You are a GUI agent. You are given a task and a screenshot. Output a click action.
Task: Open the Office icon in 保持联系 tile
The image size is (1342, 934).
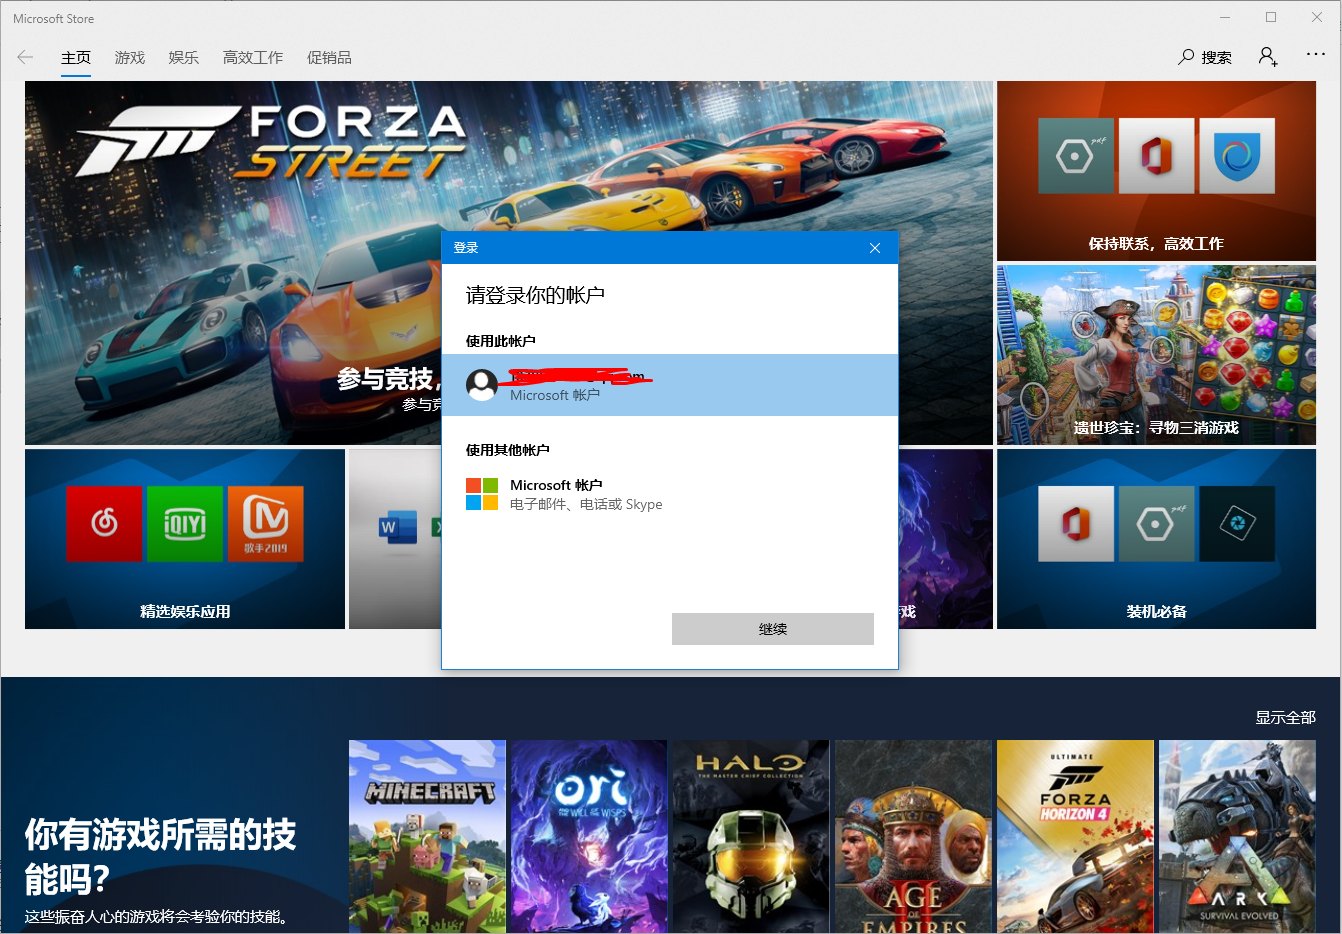point(1157,156)
